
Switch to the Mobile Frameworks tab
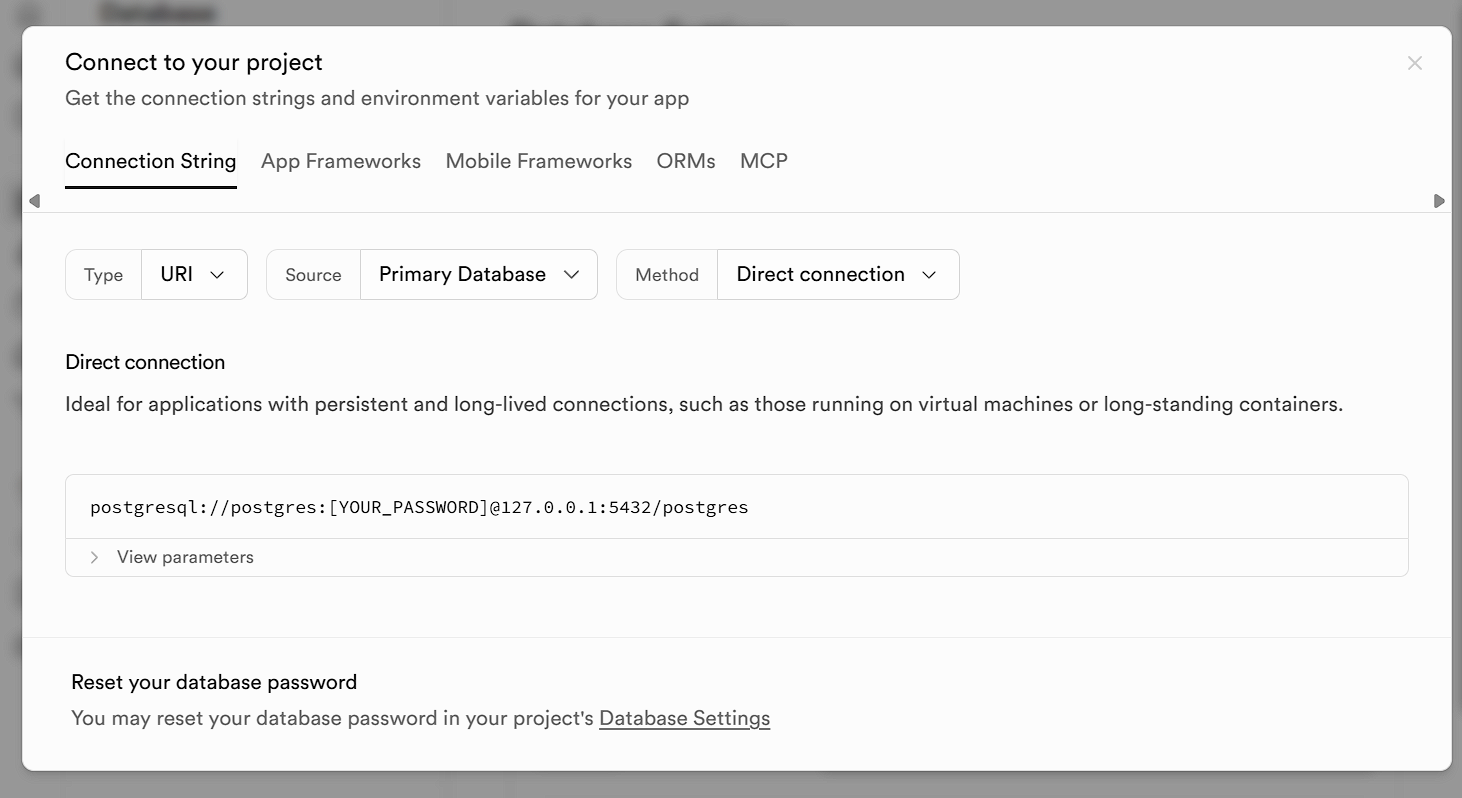click(539, 161)
